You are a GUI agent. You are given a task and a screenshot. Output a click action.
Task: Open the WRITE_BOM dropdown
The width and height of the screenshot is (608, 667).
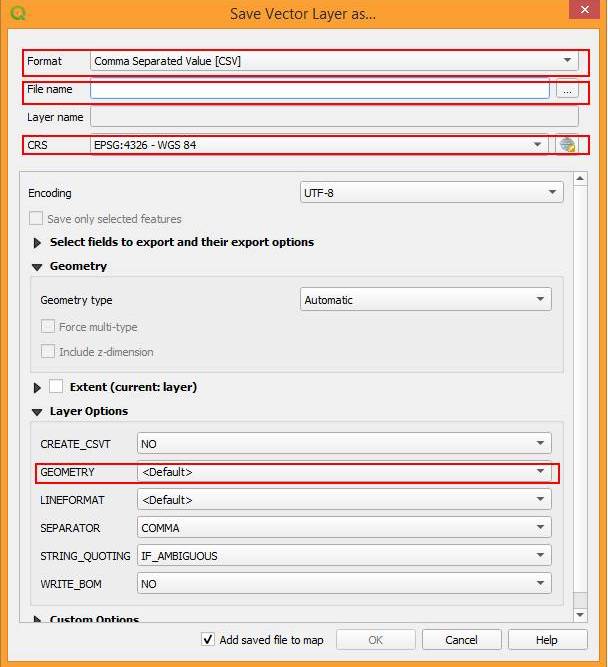[x=344, y=584]
